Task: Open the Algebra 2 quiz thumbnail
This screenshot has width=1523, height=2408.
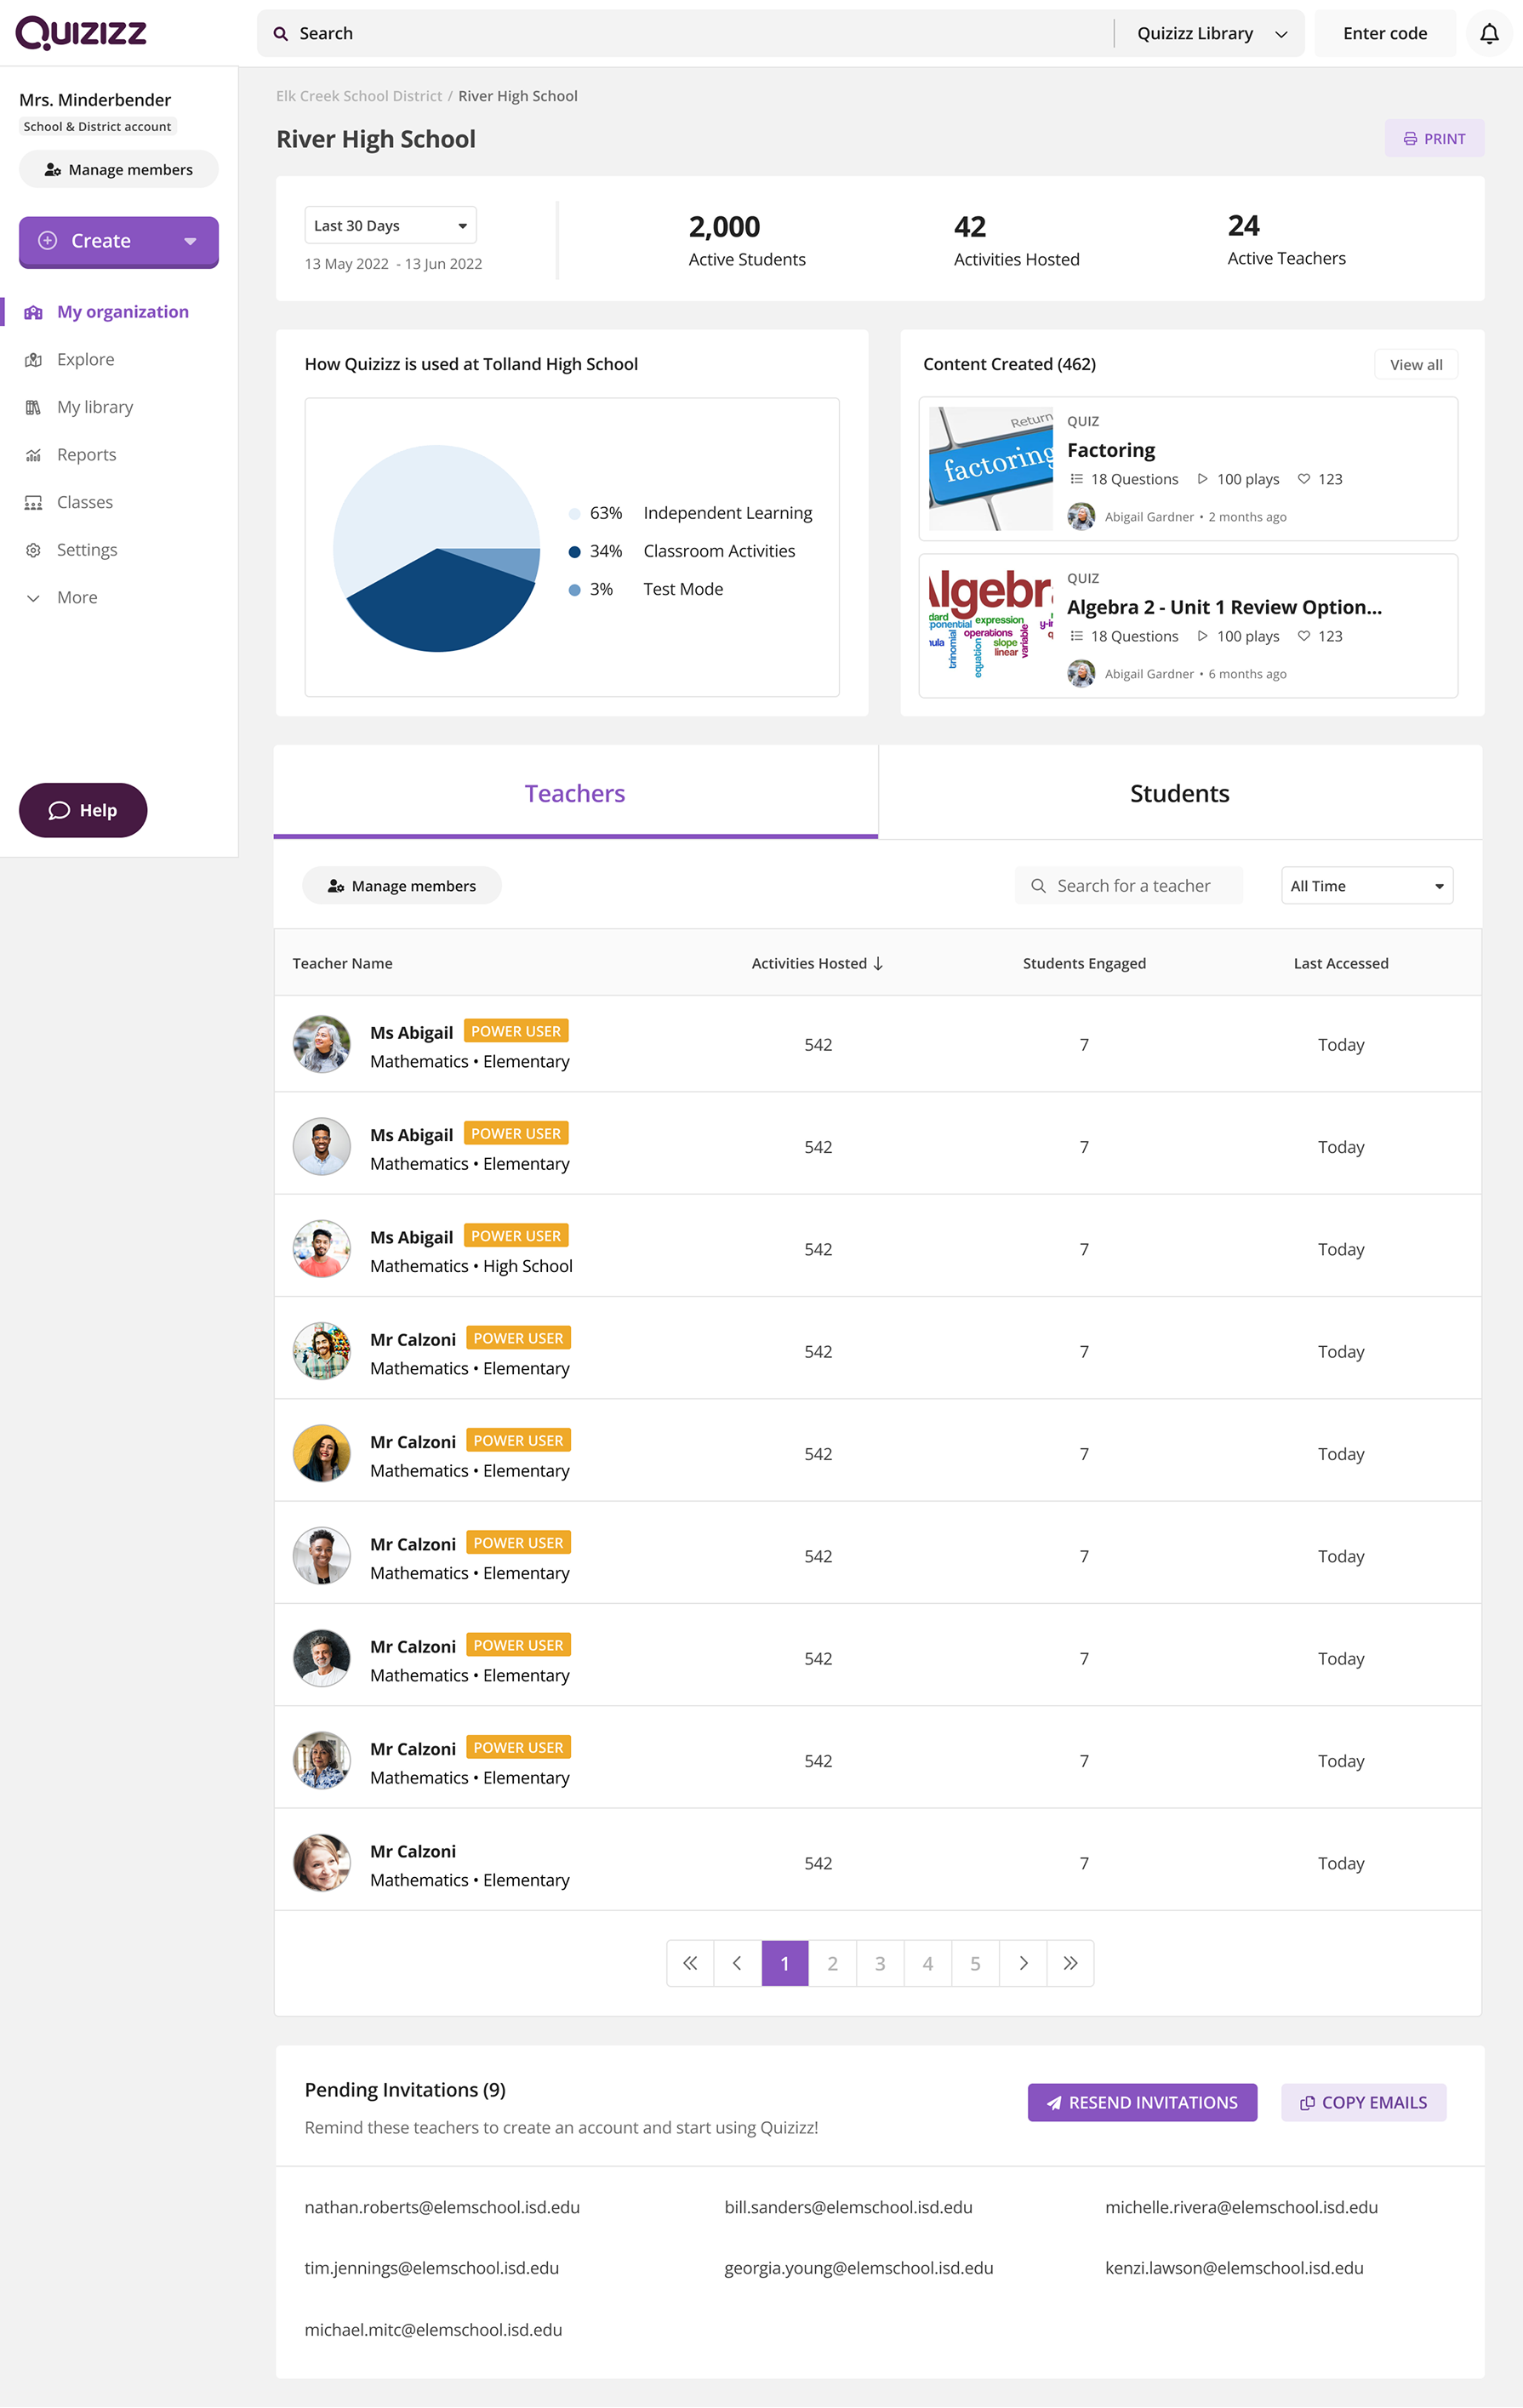Action: (x=990, y=625)
